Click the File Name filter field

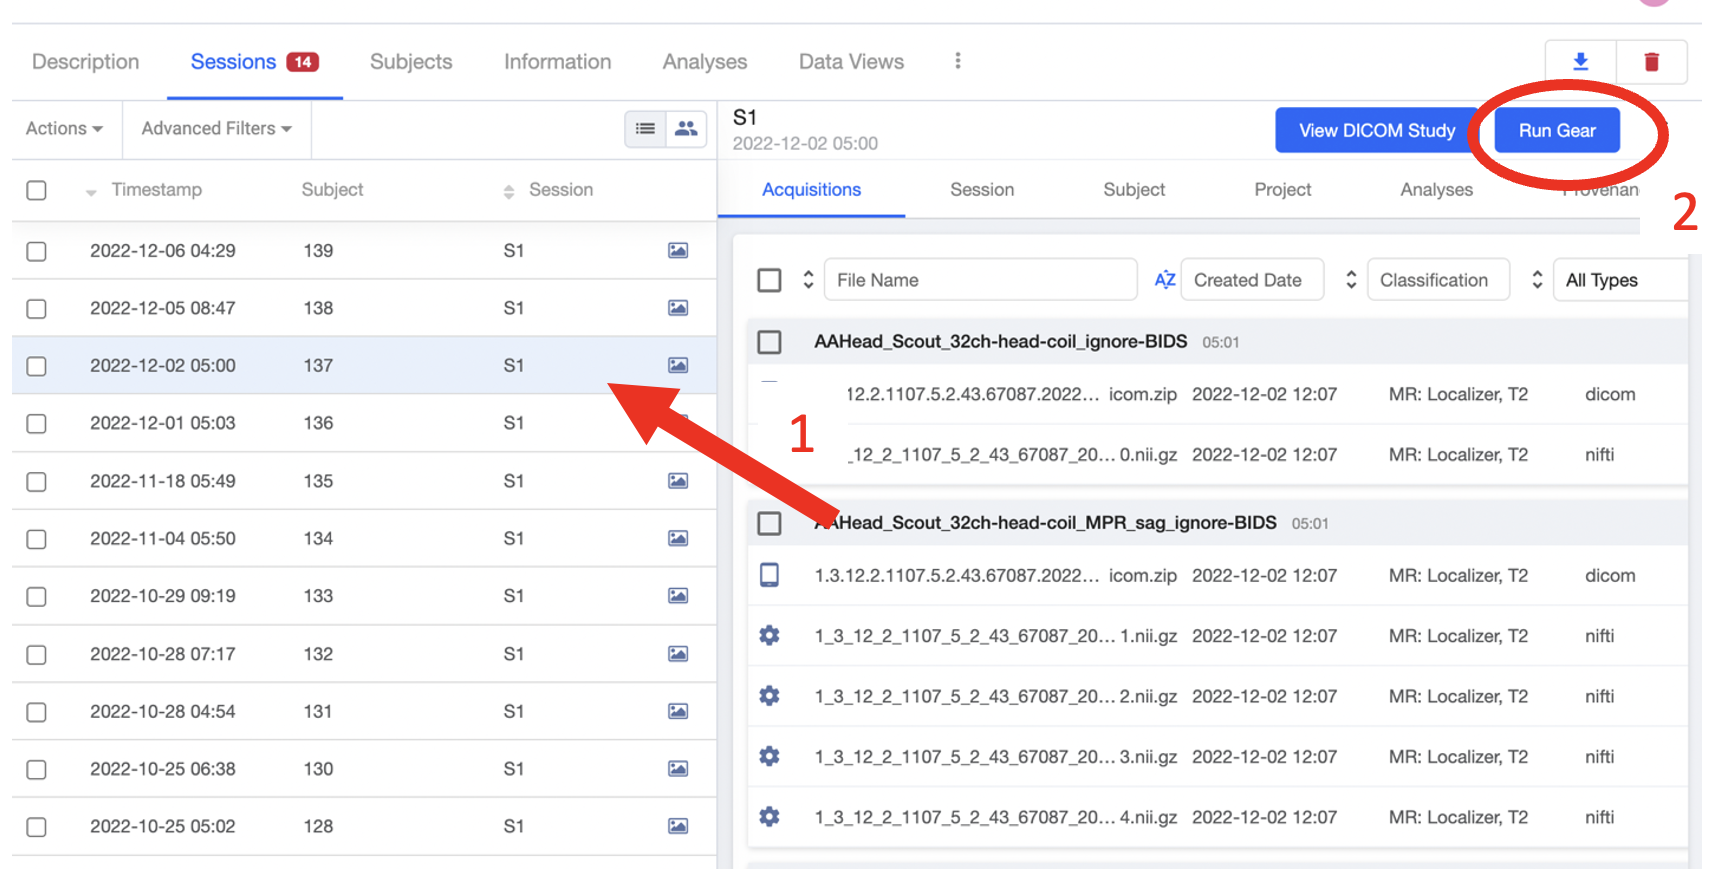pos(980,280)
